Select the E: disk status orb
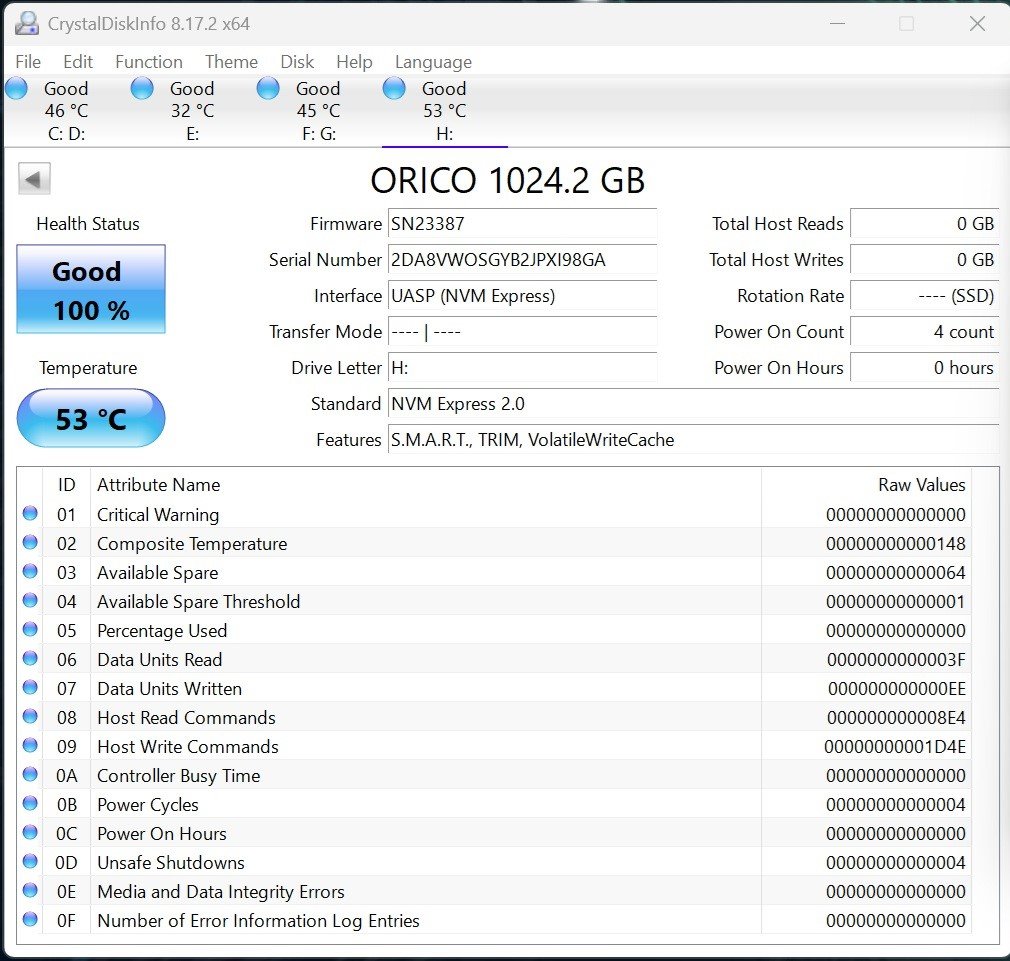This screenshot has width=1010, height=961. (x=142, y=88)
